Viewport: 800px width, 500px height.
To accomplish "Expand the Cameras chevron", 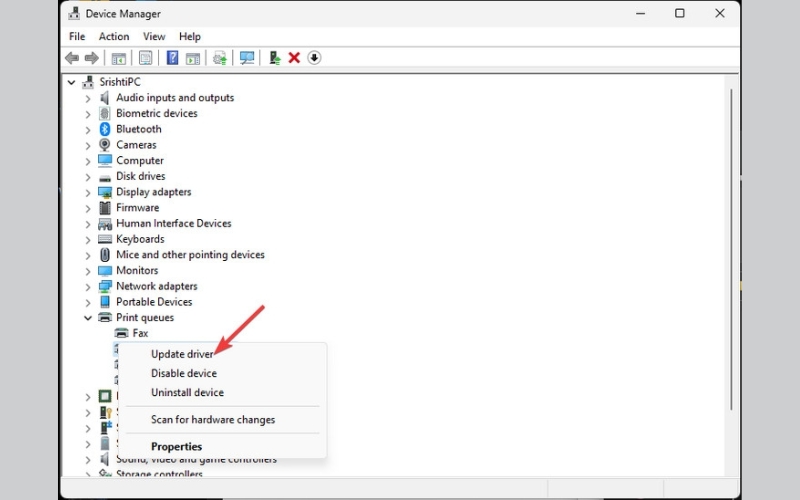I will pos(88,146).
